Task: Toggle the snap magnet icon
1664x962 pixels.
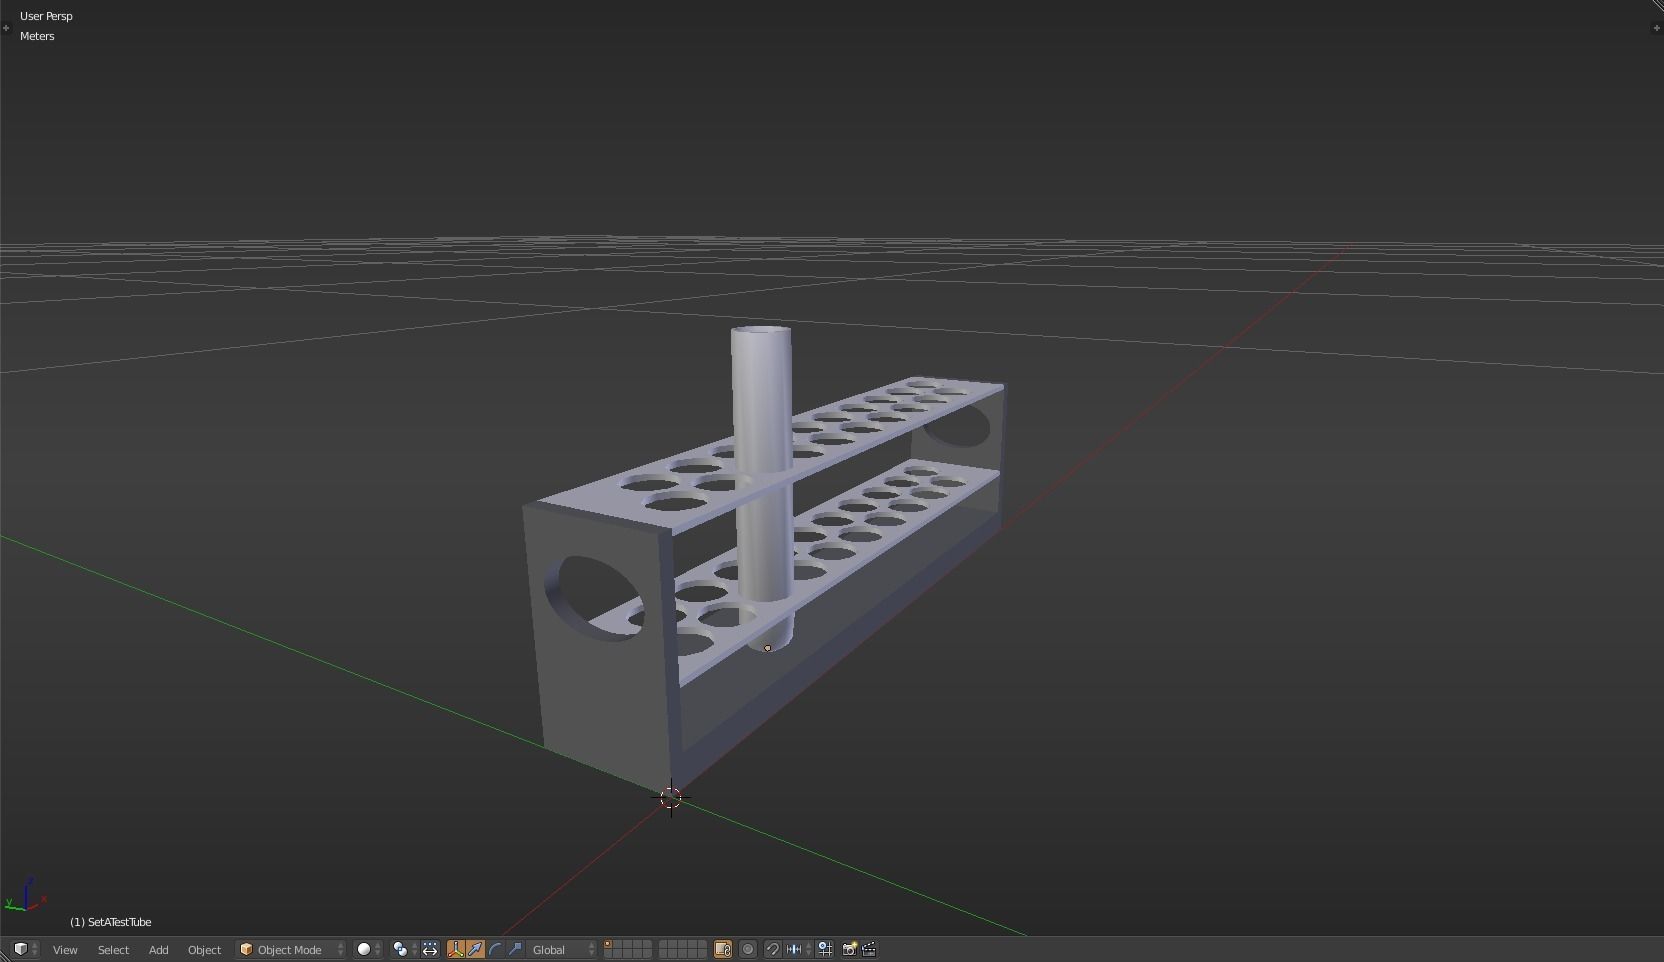Action: 772,949
